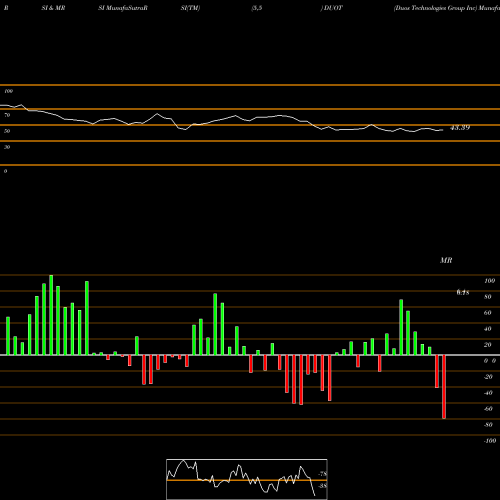Click the MR axis label "0 0"
Screen dimensions: 500x500
[x=490, y=361]
